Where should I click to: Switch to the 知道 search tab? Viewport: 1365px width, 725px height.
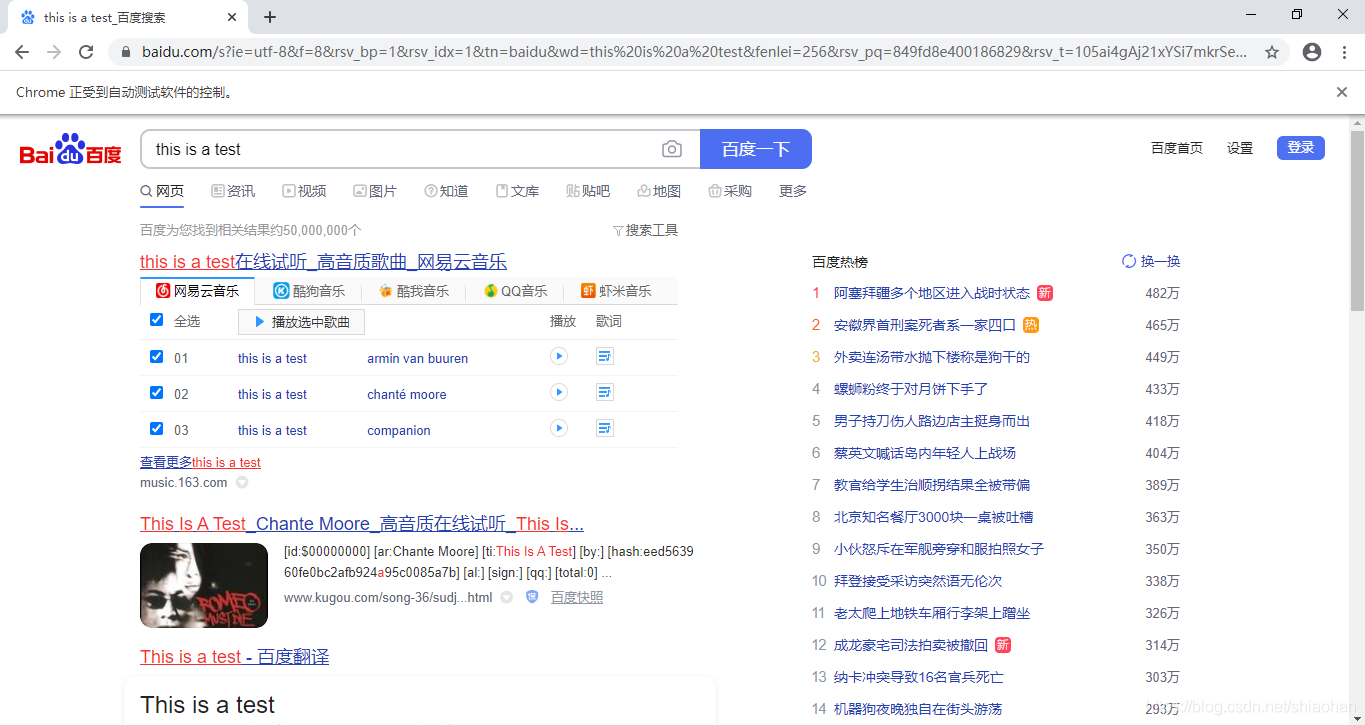coord(446,191)
